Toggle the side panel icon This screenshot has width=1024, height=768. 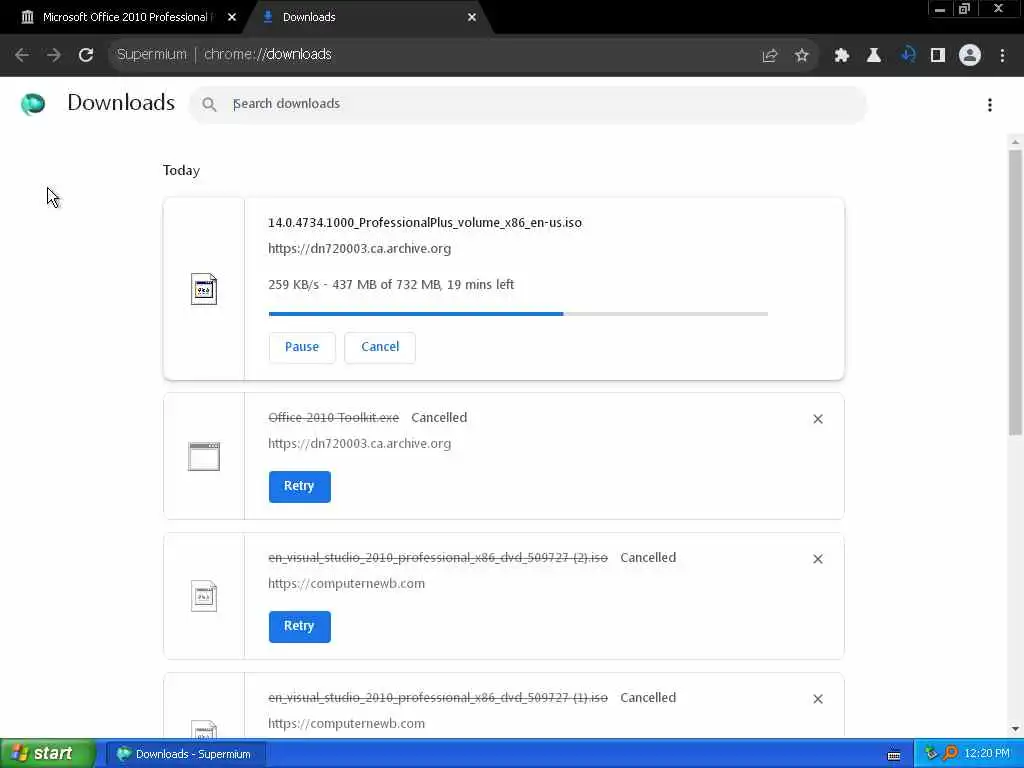938,56
